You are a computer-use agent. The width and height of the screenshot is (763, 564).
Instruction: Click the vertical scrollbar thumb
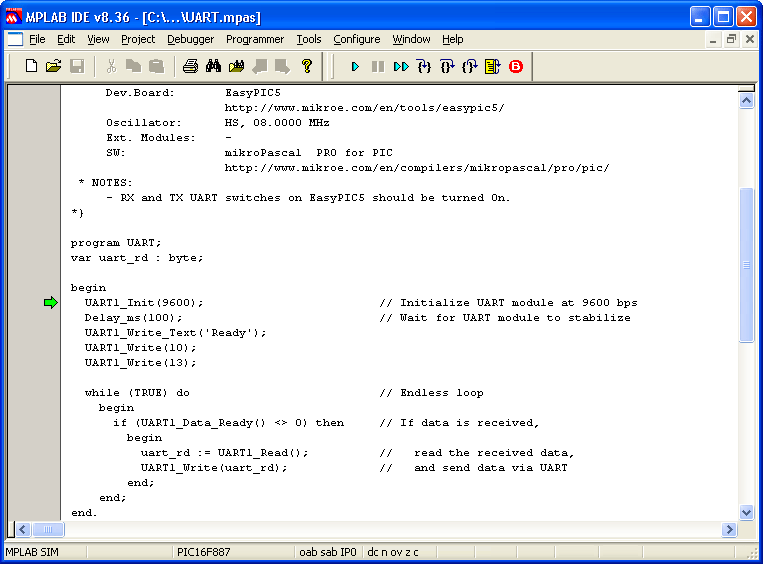pos(746,265)
